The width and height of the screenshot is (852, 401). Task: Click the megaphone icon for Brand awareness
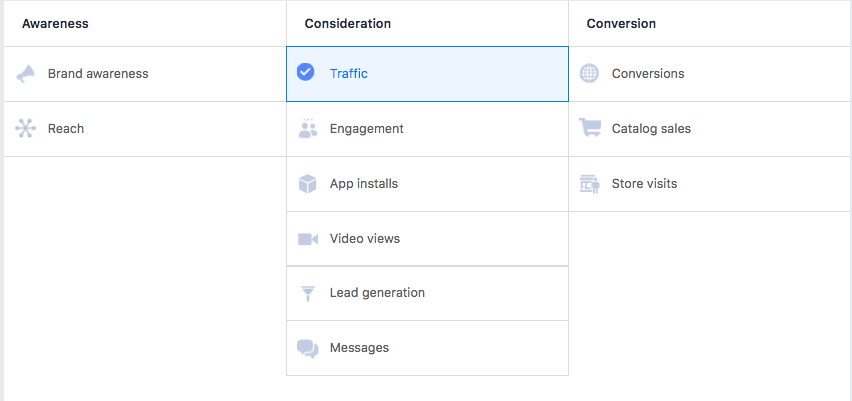(26, 74)
